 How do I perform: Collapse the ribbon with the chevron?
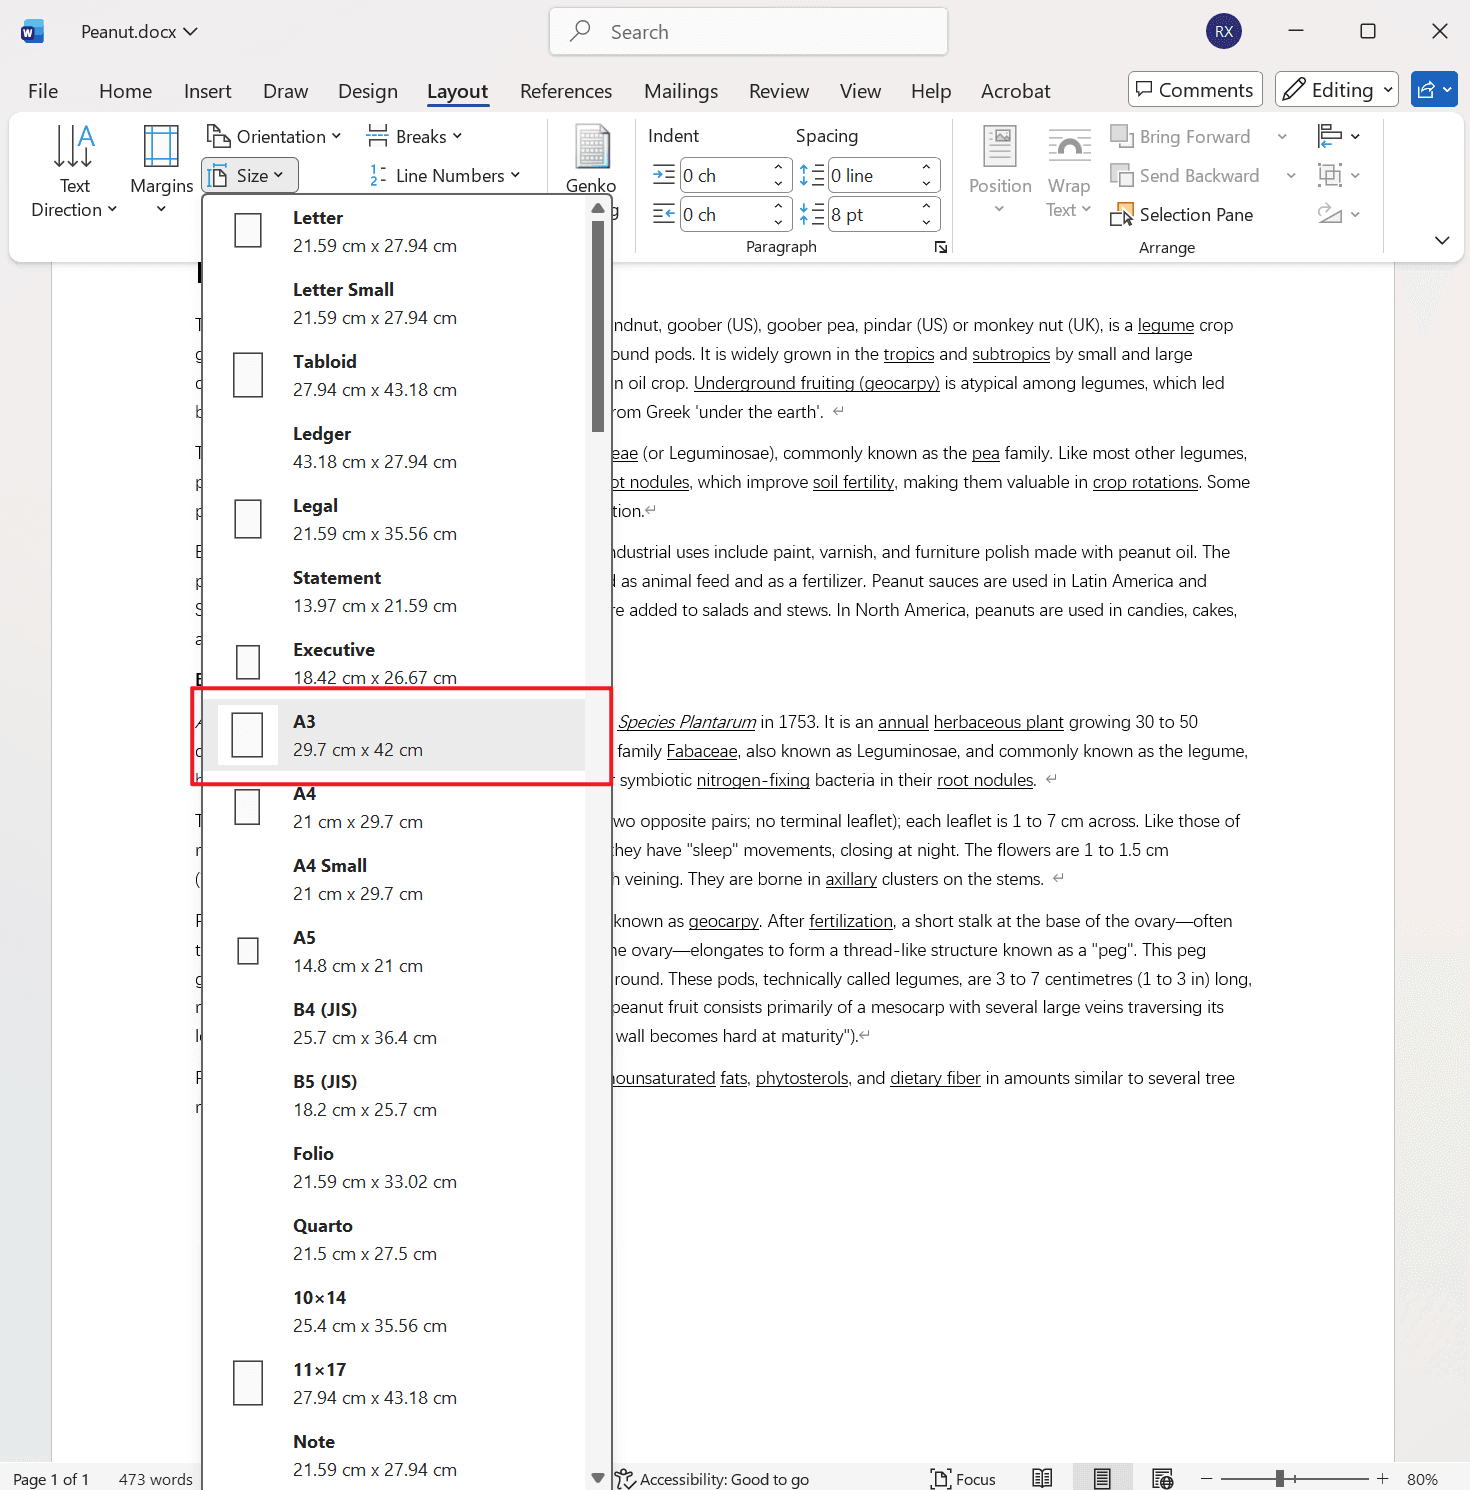(1441, 240)
